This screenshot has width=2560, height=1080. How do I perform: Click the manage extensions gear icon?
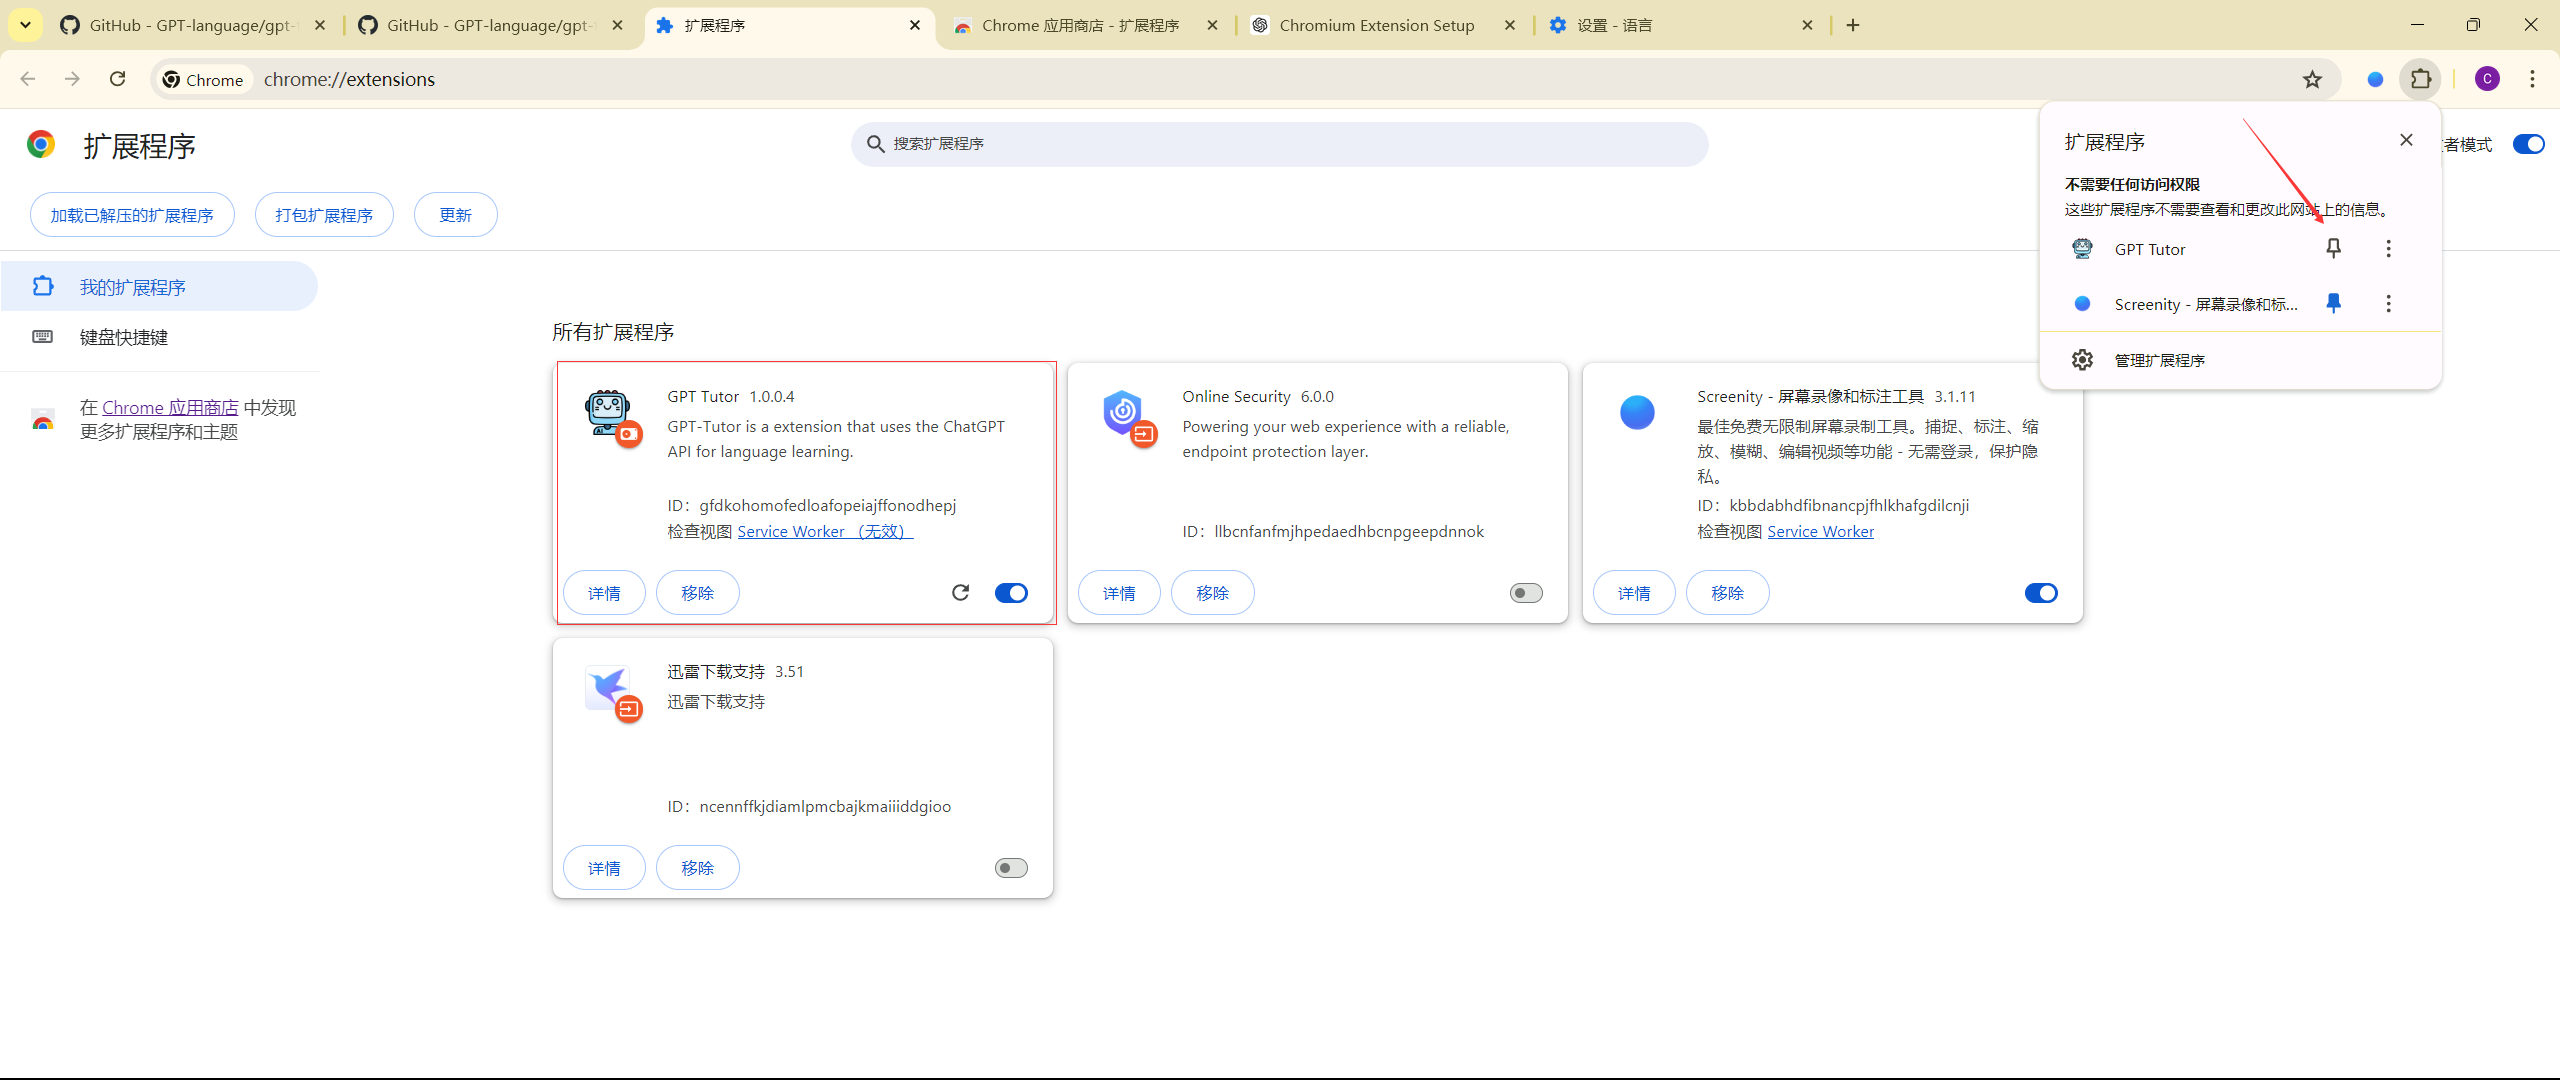tap(2082, 360)
